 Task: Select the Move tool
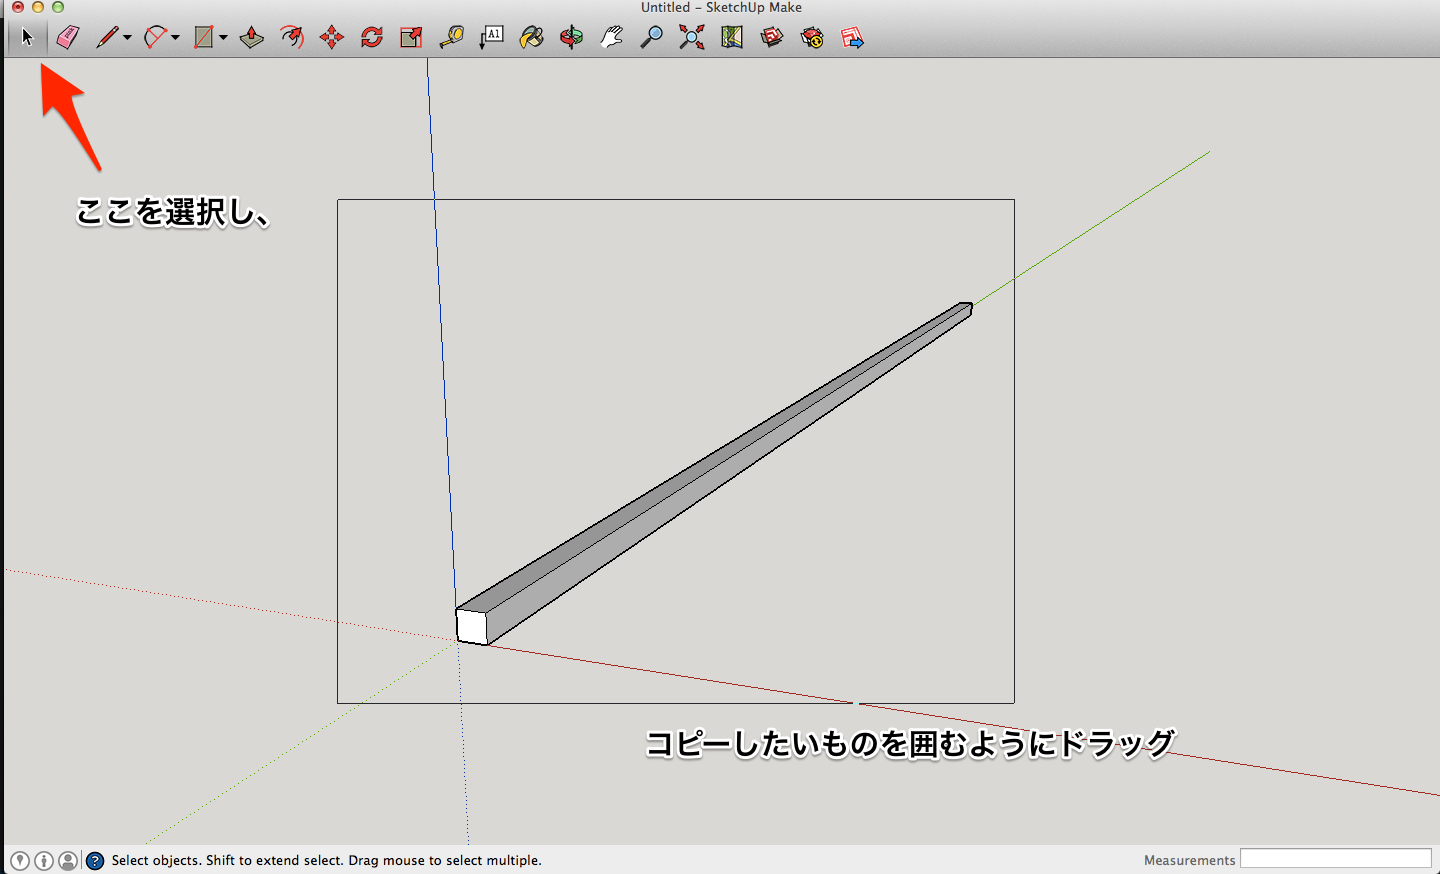pos(332,38)
